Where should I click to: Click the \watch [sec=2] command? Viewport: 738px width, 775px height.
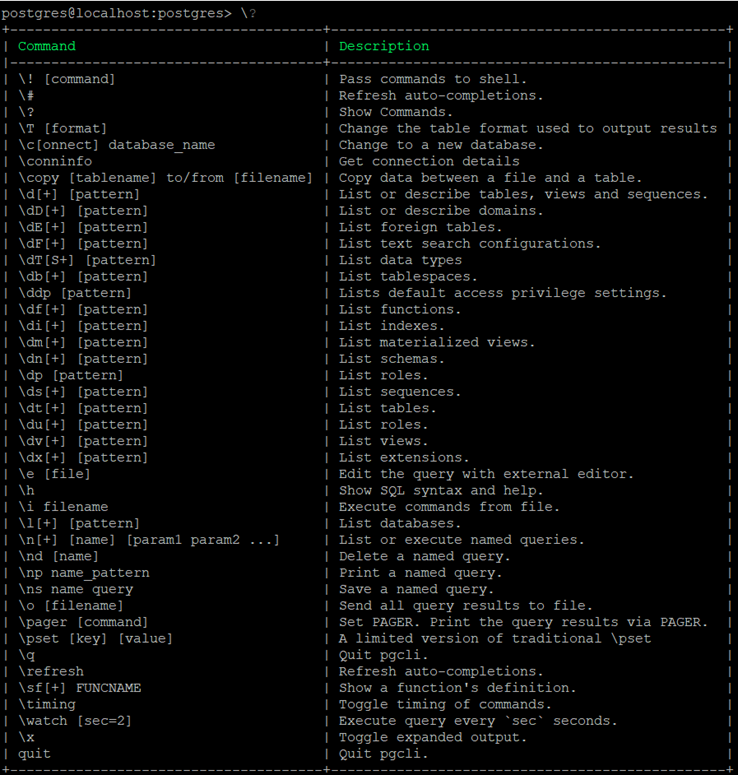point(75,721)
